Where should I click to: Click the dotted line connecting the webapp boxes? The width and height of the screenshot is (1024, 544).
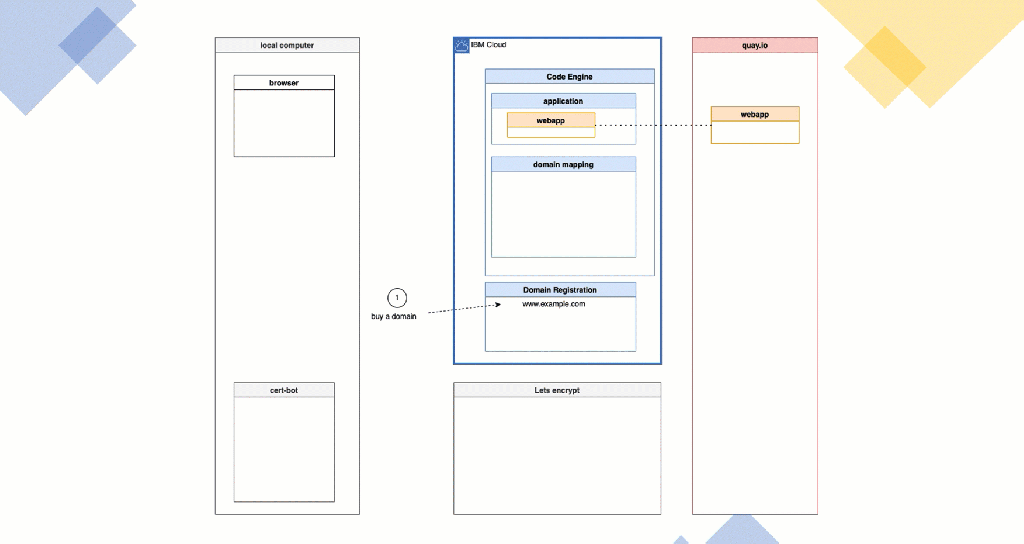(653, 125)
